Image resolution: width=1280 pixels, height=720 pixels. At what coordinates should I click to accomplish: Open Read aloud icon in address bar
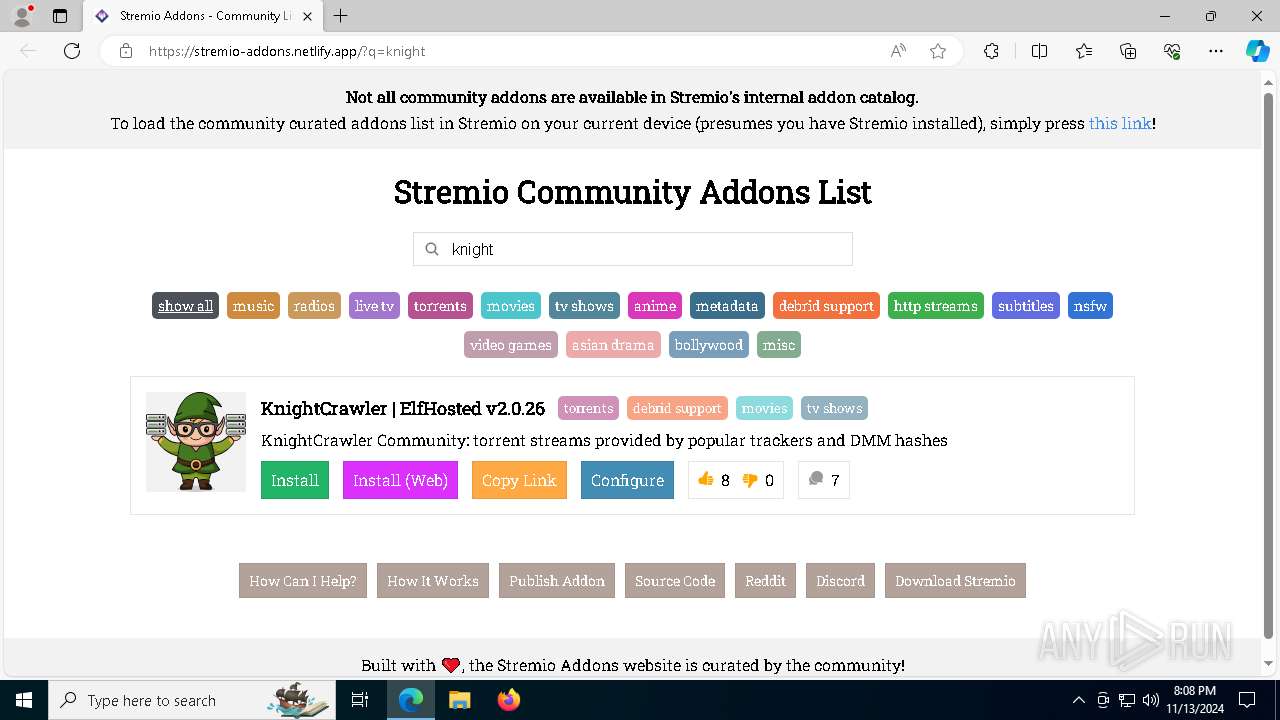coord(898,51)
